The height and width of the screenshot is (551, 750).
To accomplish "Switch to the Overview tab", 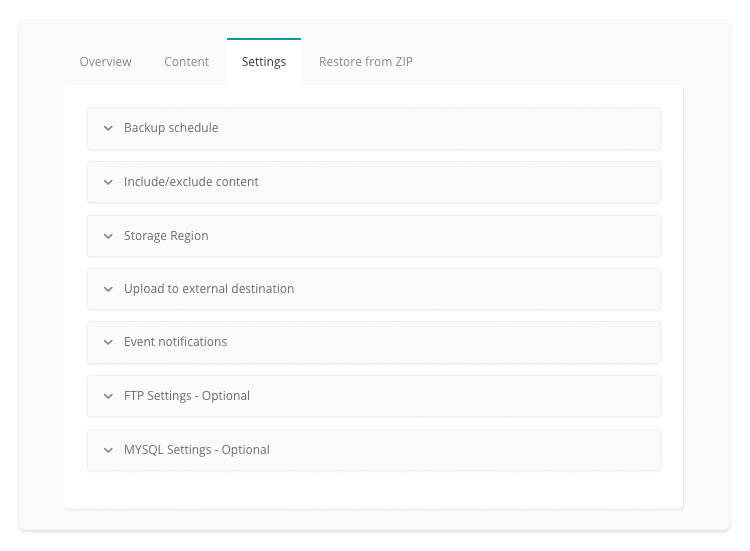I will pos(105,62).
